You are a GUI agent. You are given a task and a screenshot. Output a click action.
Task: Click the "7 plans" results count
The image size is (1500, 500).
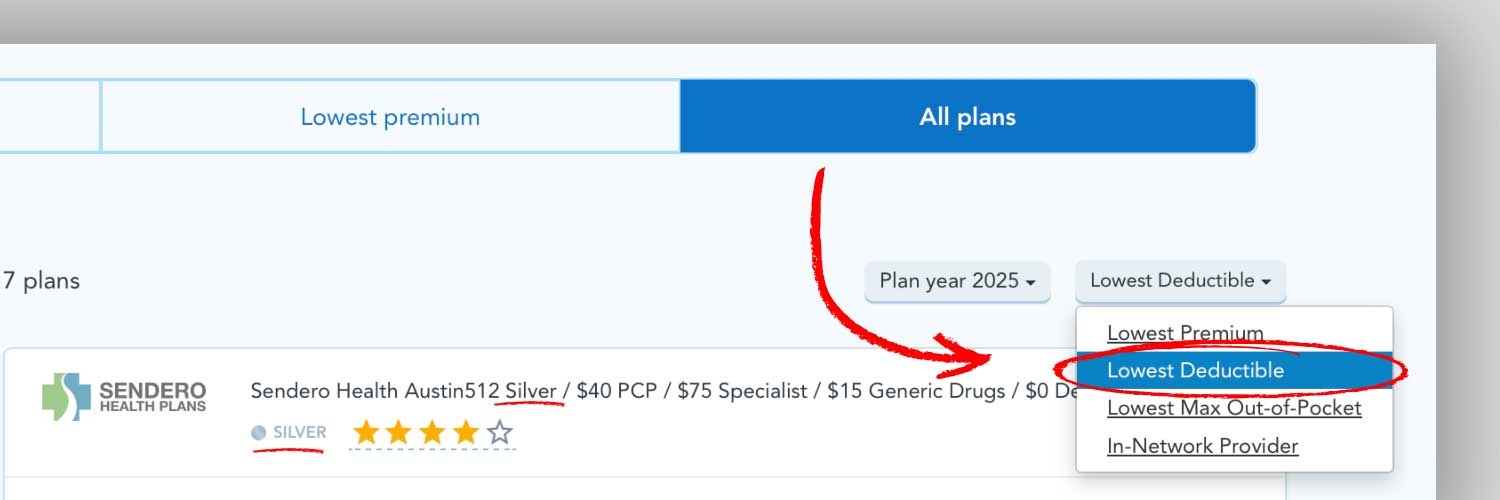(x=41, y=281)
